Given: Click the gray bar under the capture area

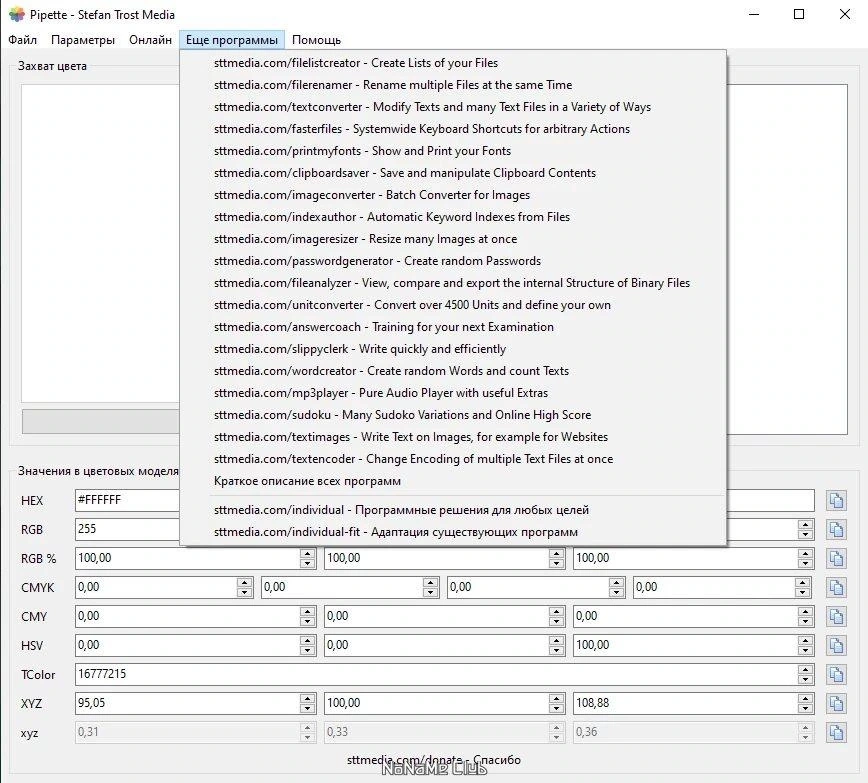Looking at the screenshot, I should point(101,421).
